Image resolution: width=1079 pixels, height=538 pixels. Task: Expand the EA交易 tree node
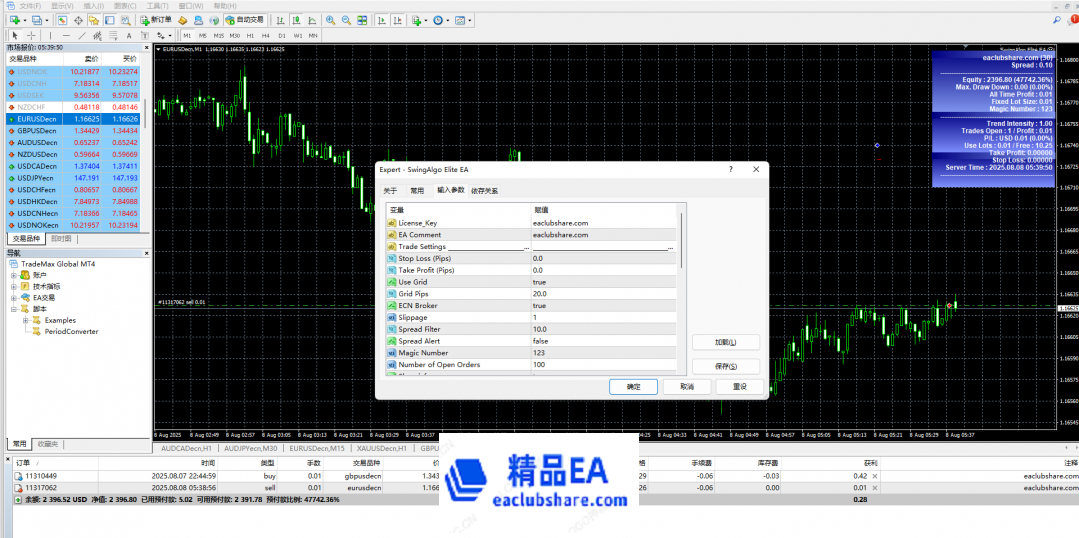click(14, 297)
